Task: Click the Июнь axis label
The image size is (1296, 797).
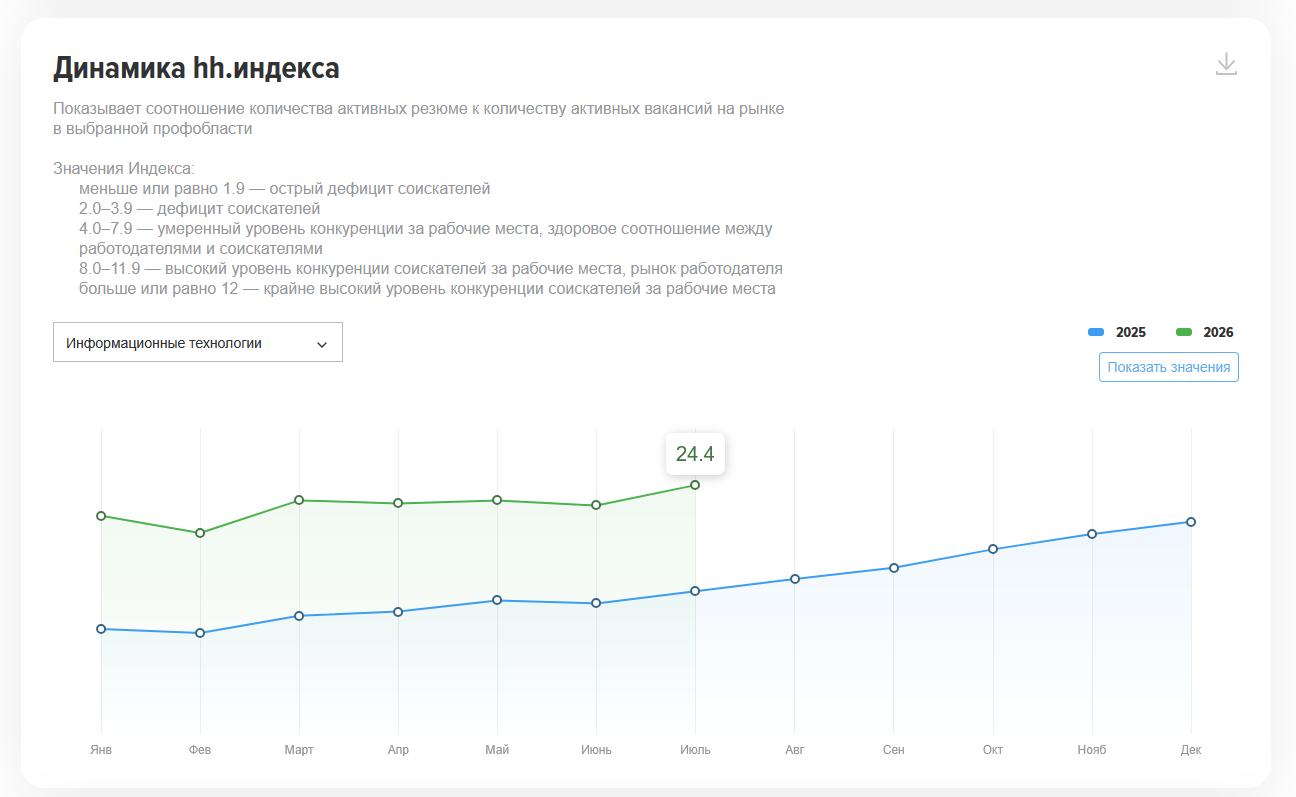Action: [x=596, y=750]
